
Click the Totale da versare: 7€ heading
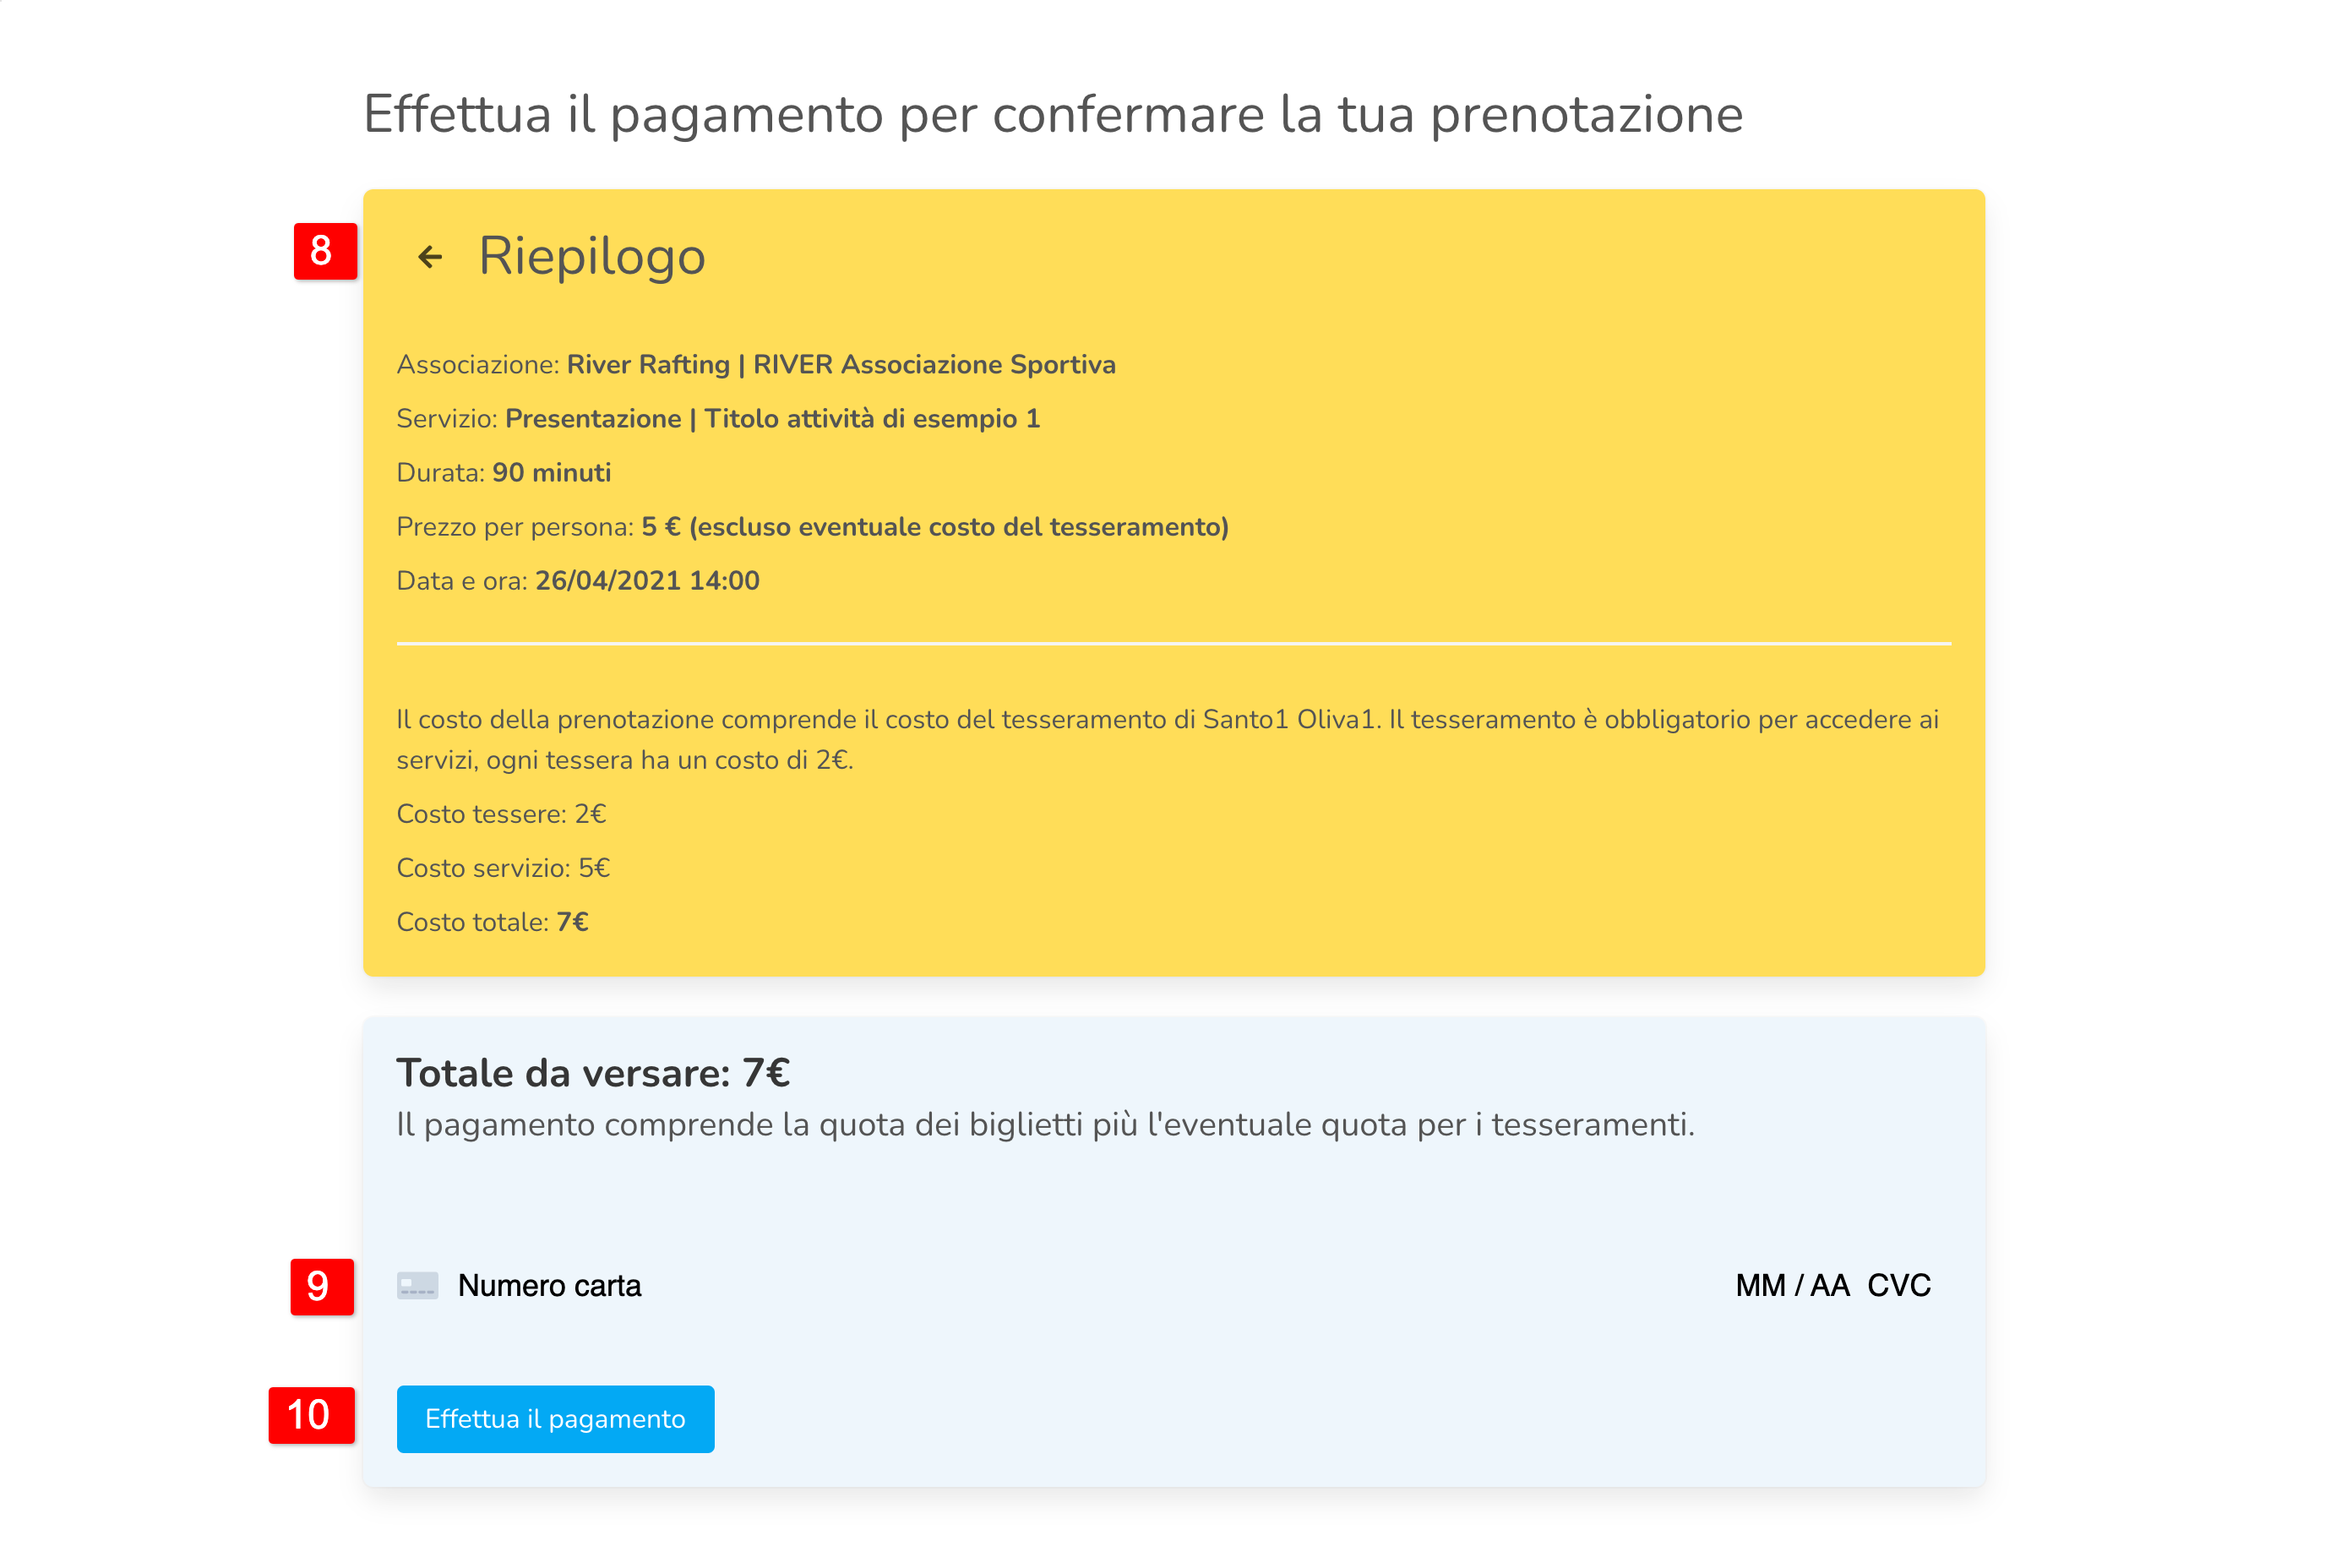[593, 1073]
